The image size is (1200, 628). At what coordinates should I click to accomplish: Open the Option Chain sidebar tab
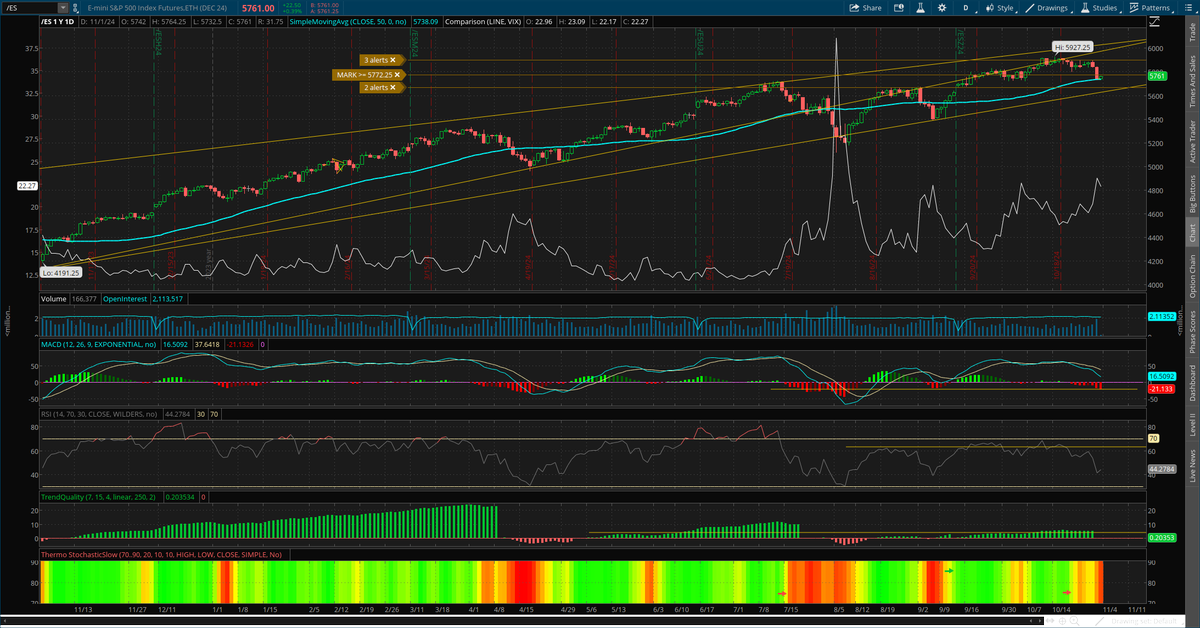point(1192,274)
